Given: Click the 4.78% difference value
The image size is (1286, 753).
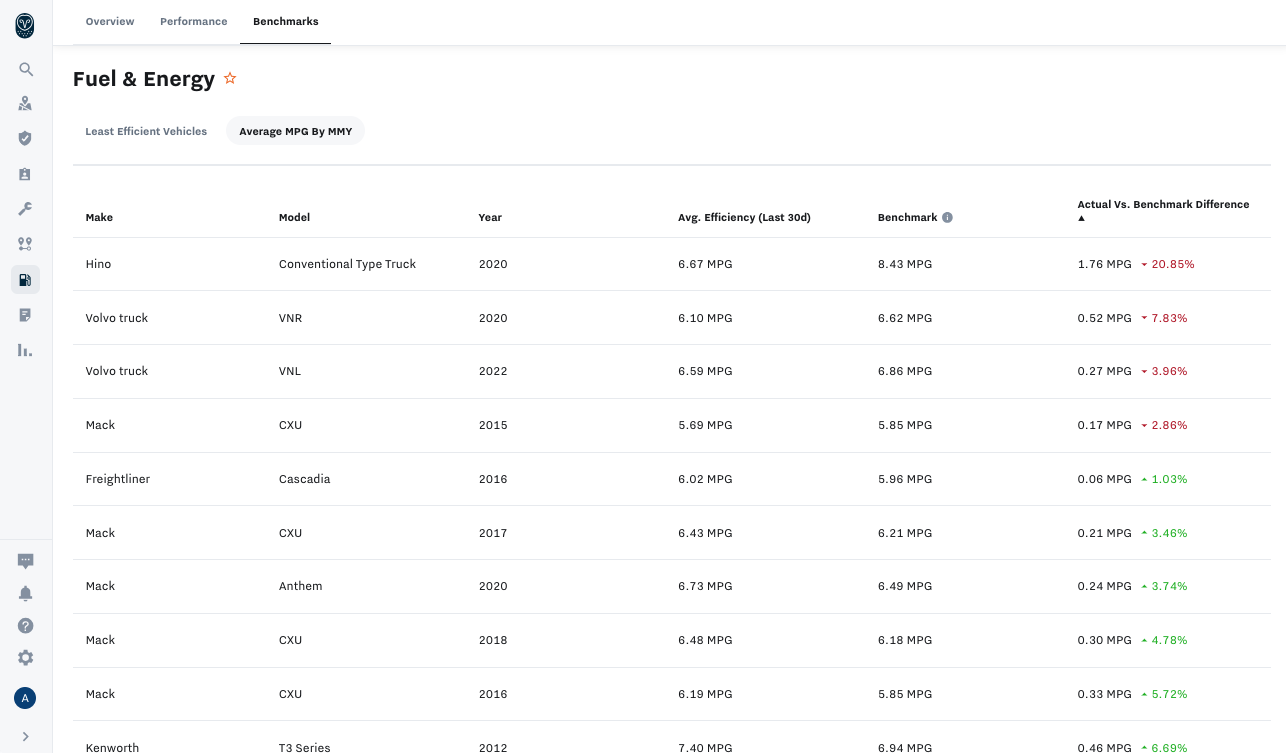Looking at the screenshot, I should tap(1170, 640).
